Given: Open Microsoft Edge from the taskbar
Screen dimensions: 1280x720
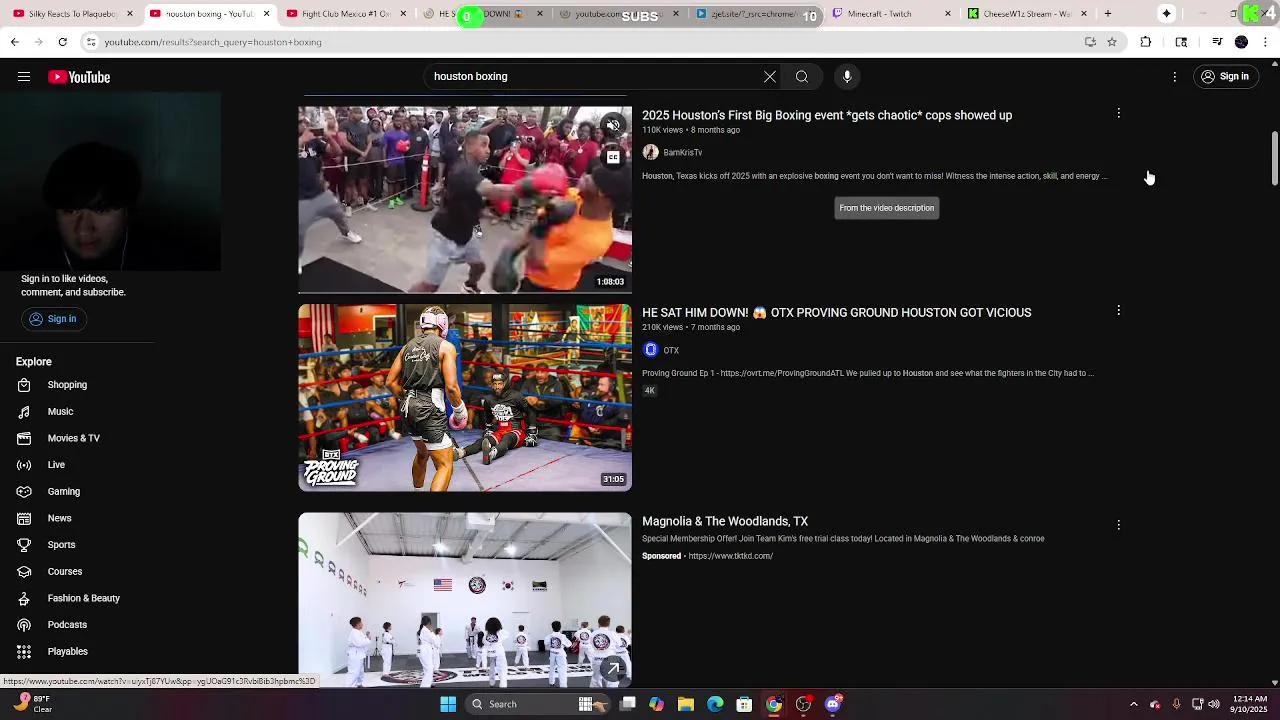Looking at the screenshot, I should [x=715, y=704].
